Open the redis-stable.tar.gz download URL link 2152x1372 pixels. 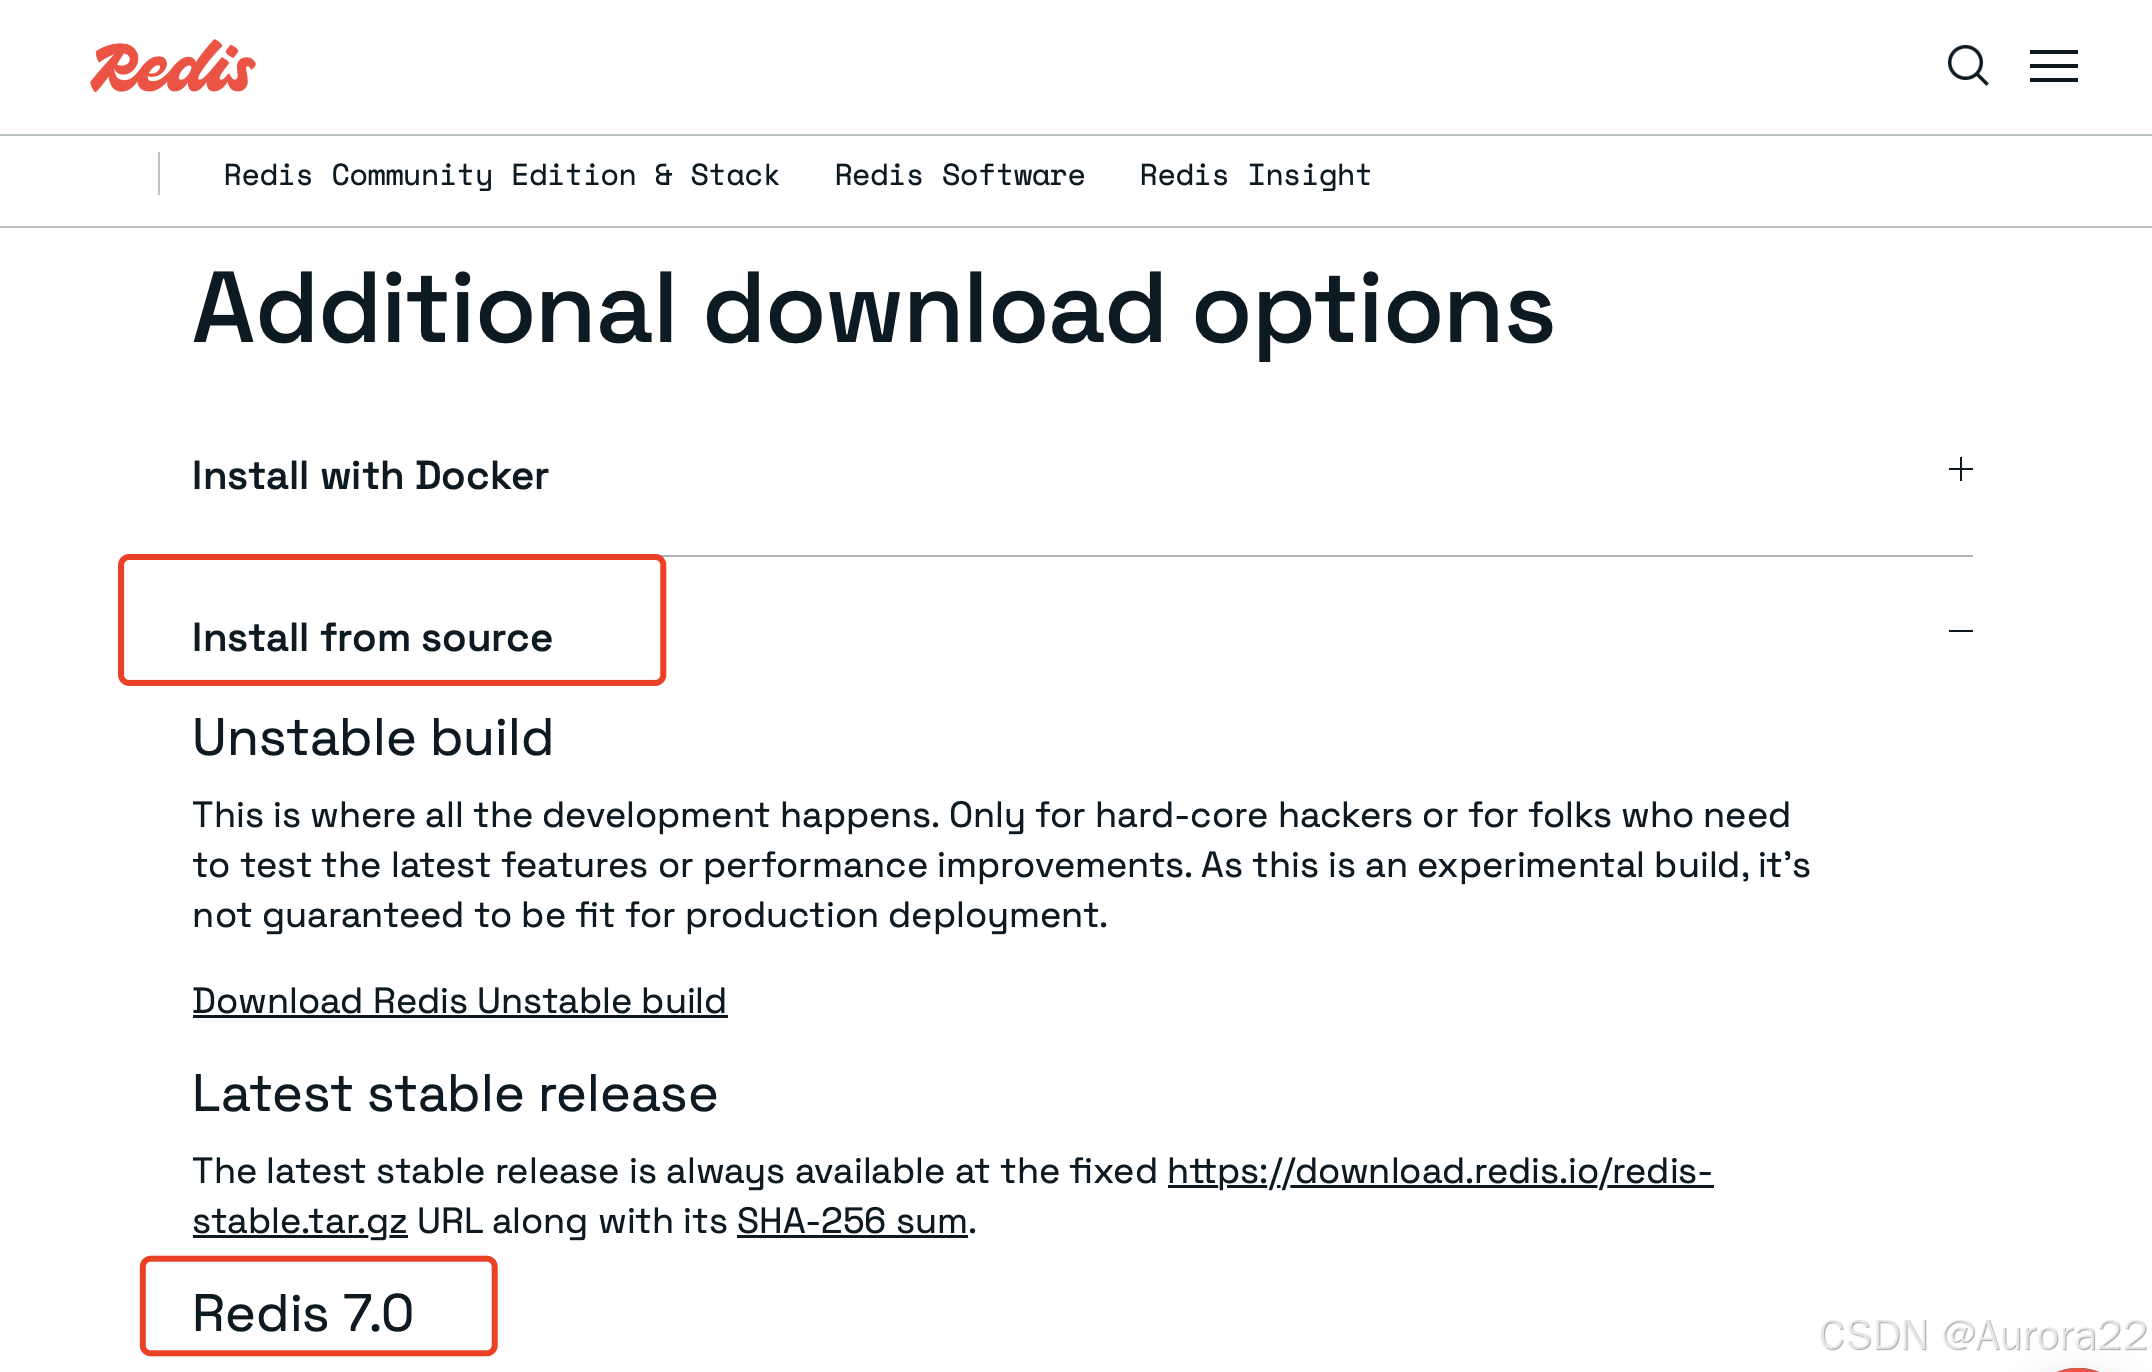1440,1171
